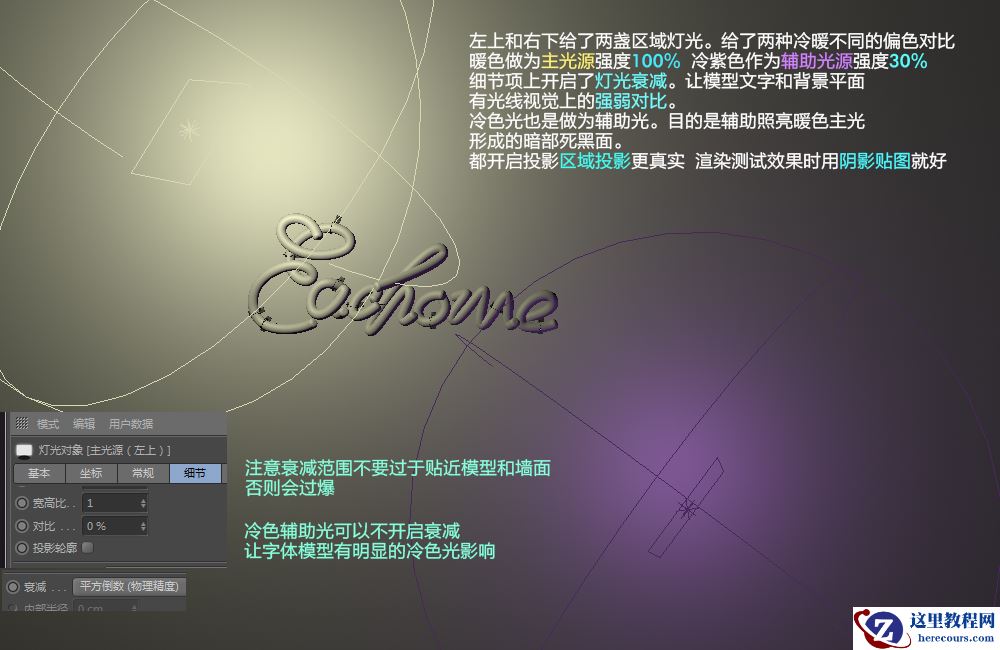The image size is (1000, 650).
Task: Open the 平方倒数(物理精度) falloff dropdown
Action: [129, 587]
